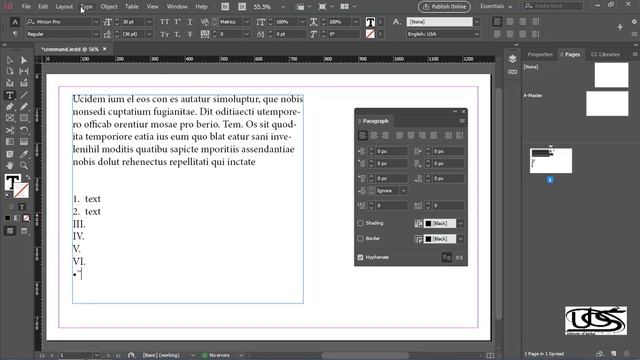Switch to the CC Libraries tab
The image size is (640, 360).
coord(605,54)
